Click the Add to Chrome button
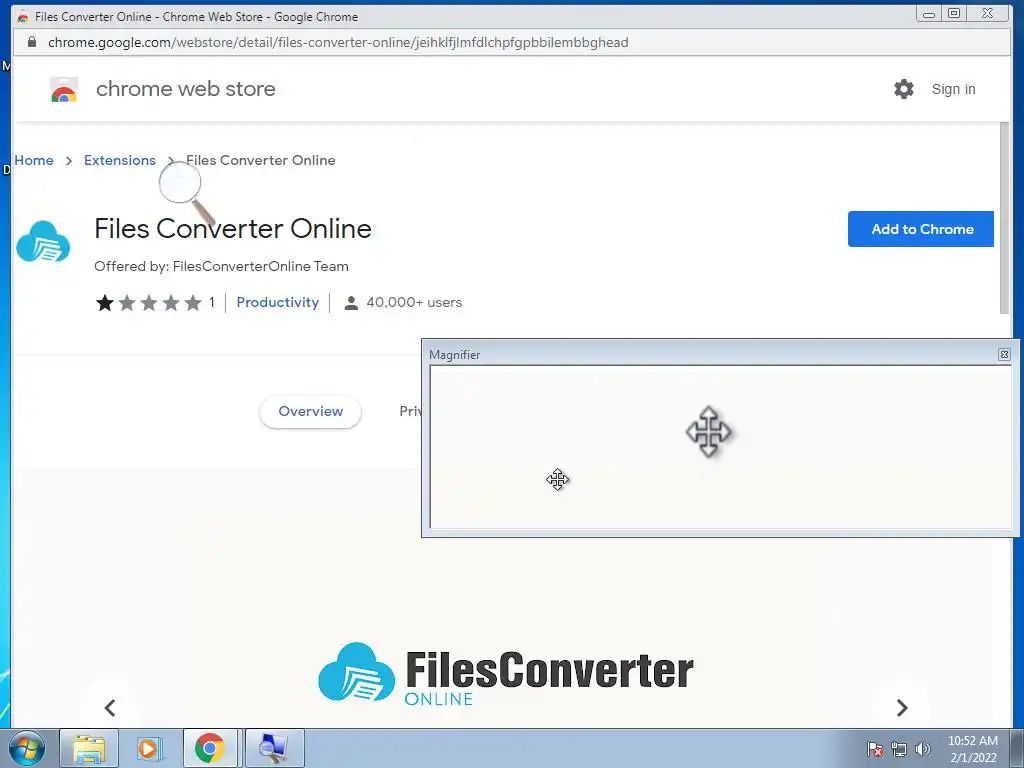This screenshot has width=1024, height=768. click(921, 229)
